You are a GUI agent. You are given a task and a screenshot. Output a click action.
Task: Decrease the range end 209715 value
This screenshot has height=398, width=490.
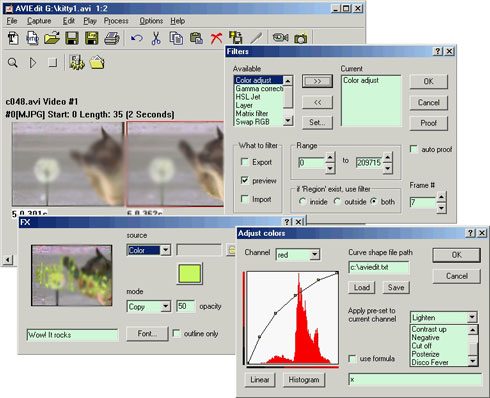click(387, 168)
